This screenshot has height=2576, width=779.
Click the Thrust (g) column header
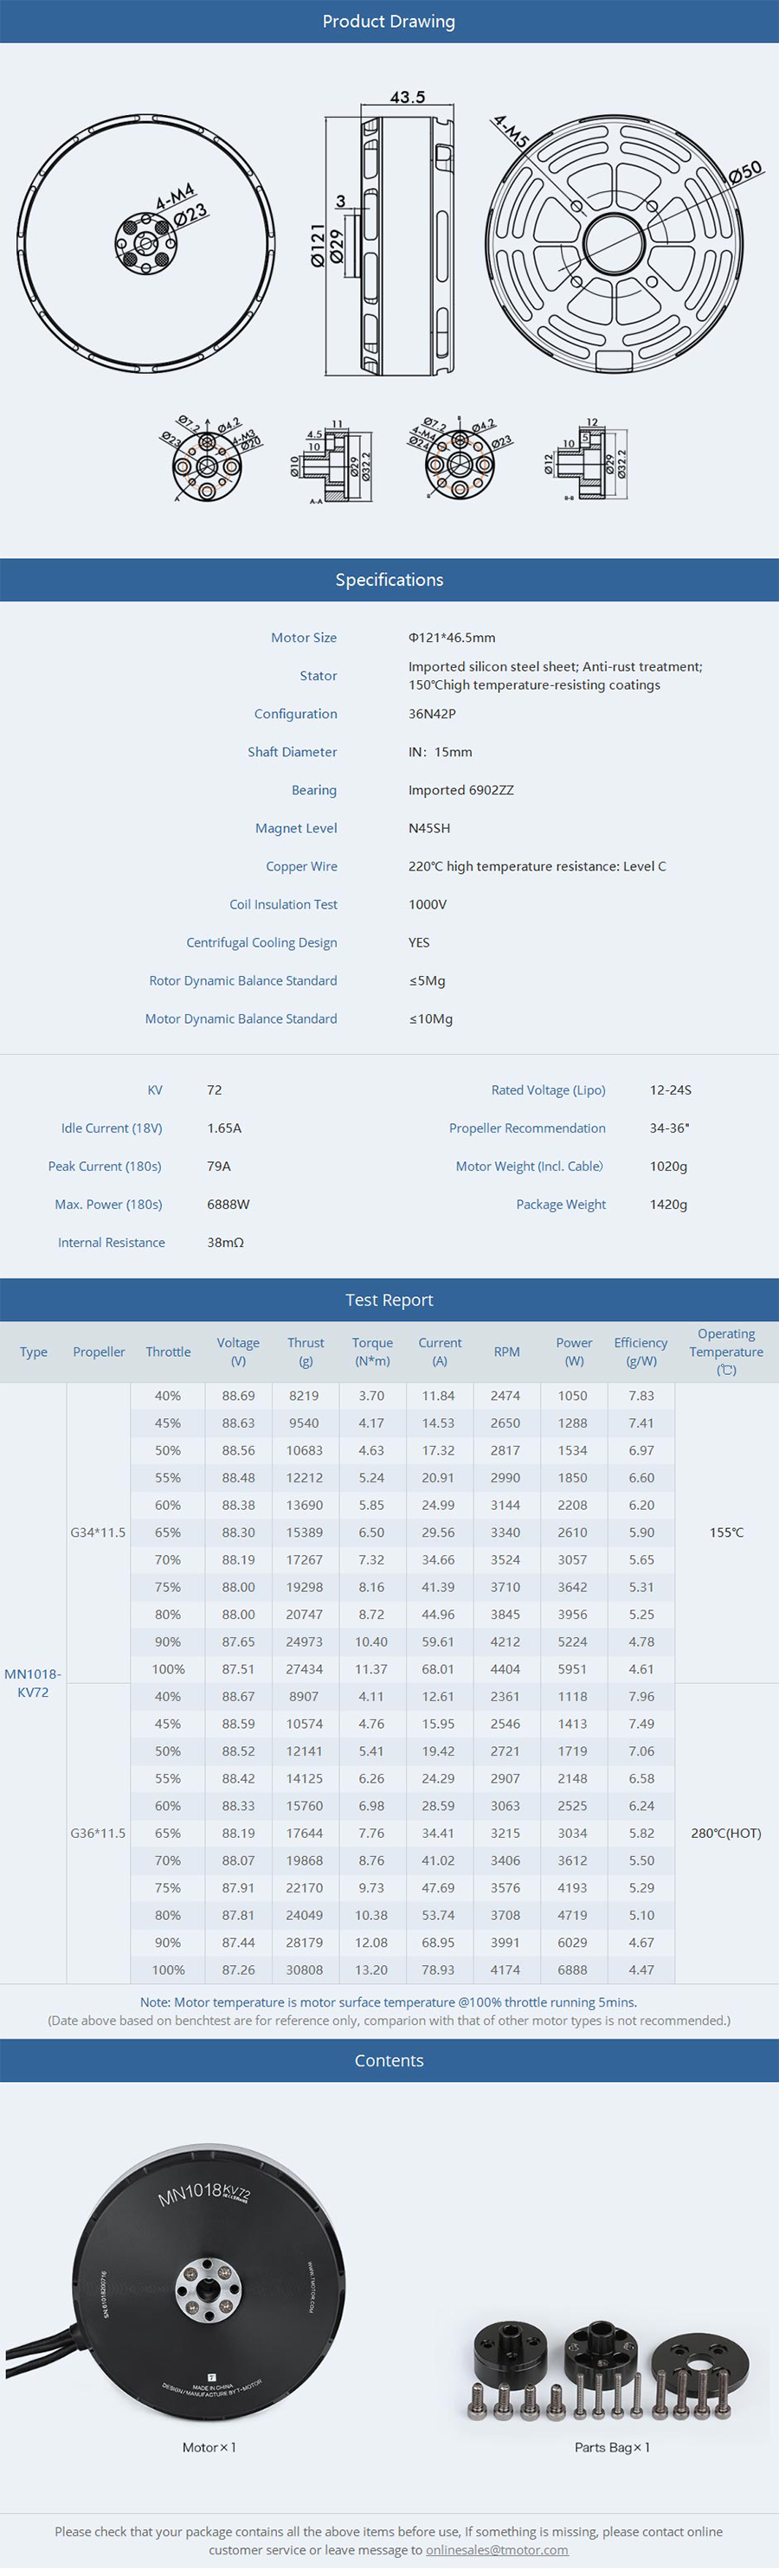coord(305,1352)
